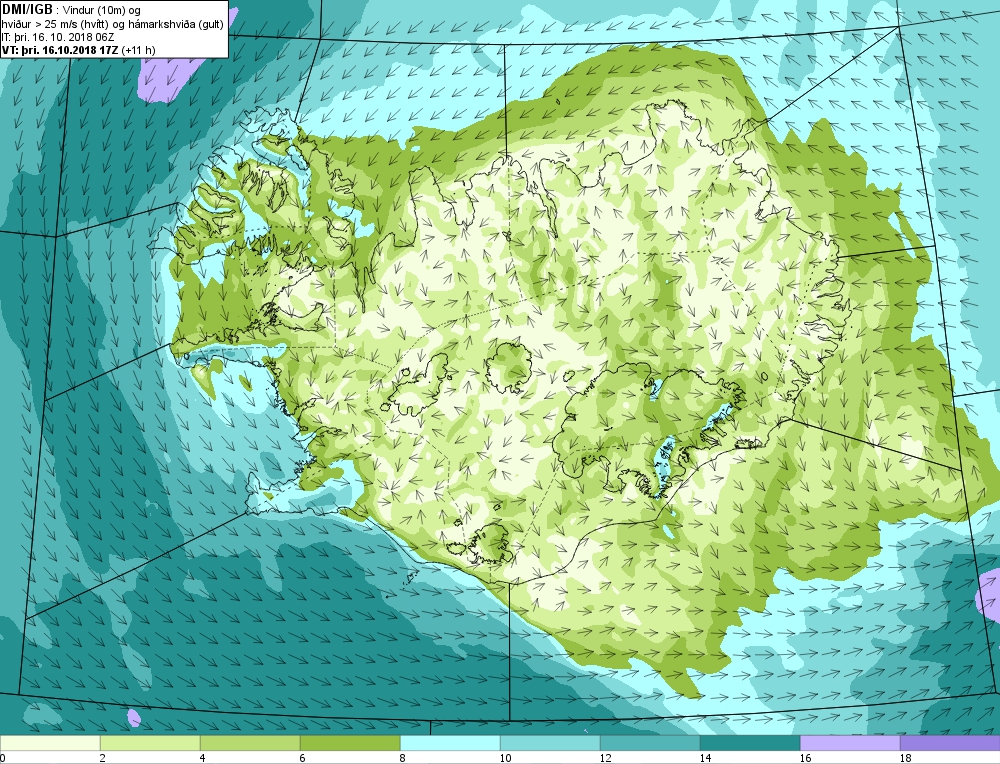1000x764 pixels.
Task: Click the legend scale label '18'
Action: [905, 758]
